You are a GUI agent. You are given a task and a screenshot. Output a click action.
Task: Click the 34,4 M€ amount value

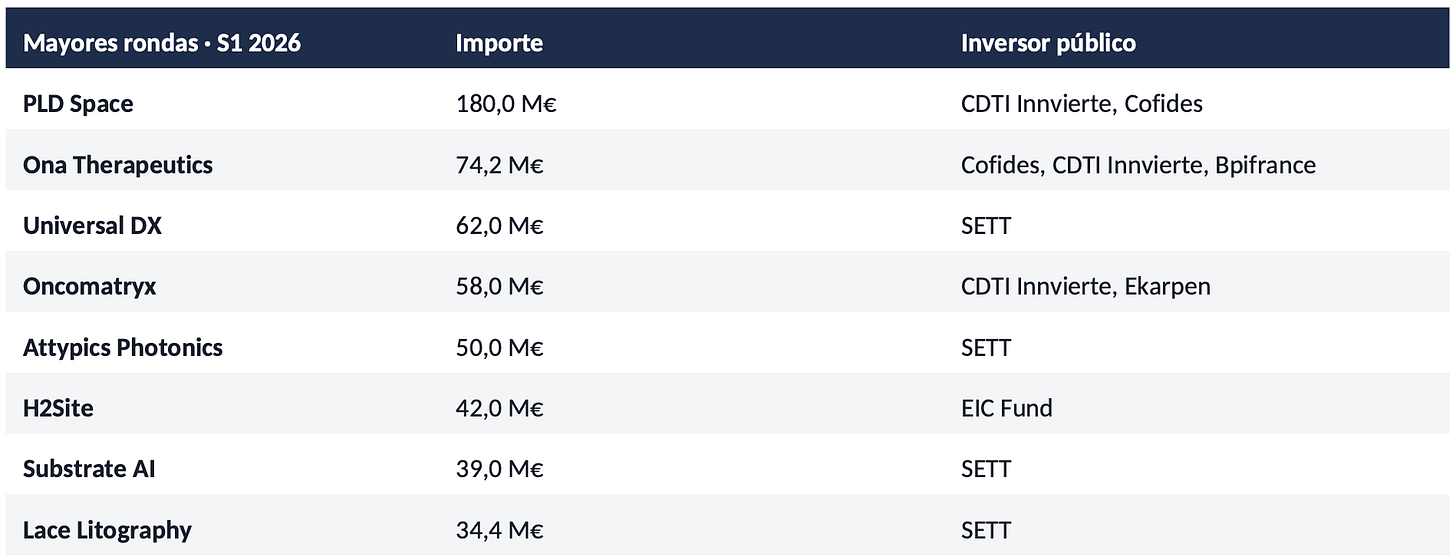[x=499, y=530]
